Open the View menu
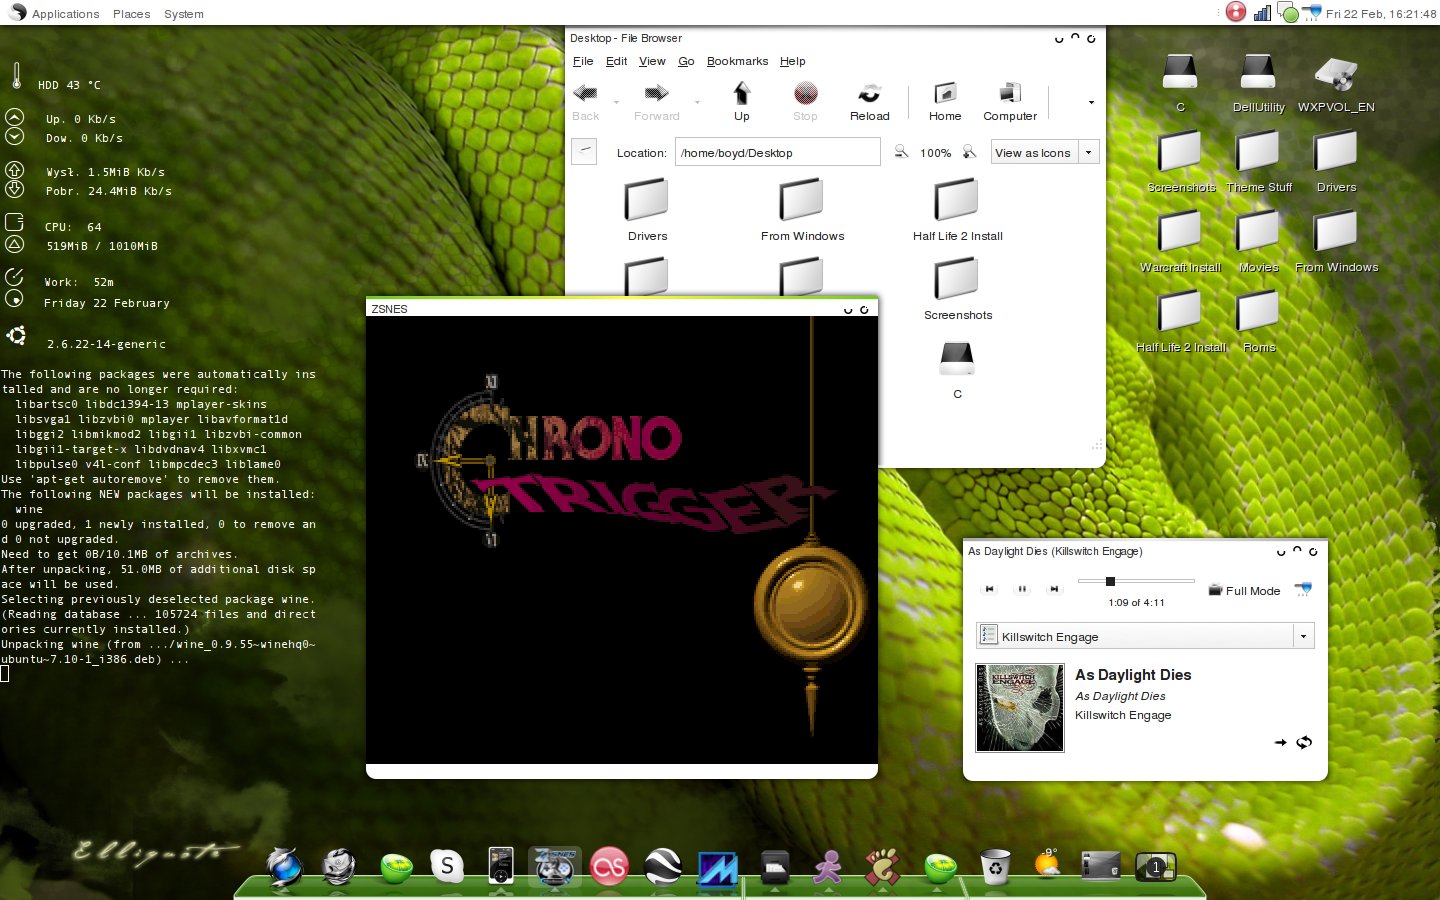 [x=652, y=61]
